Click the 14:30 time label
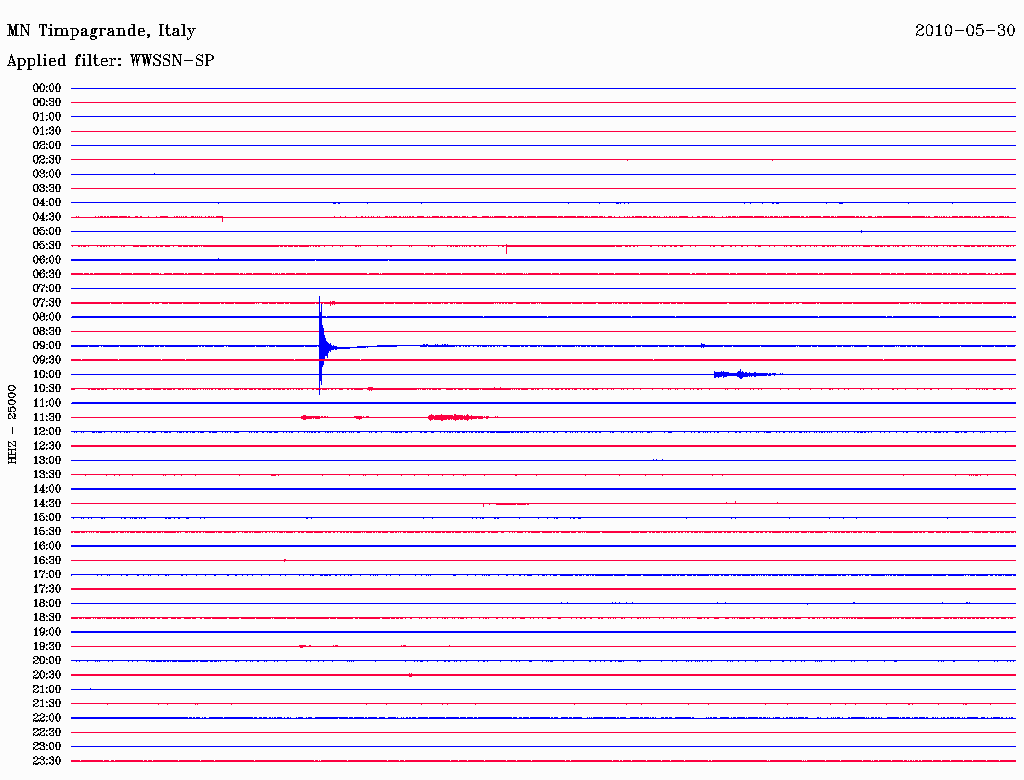1024x780 pixels. pos(47,503)
